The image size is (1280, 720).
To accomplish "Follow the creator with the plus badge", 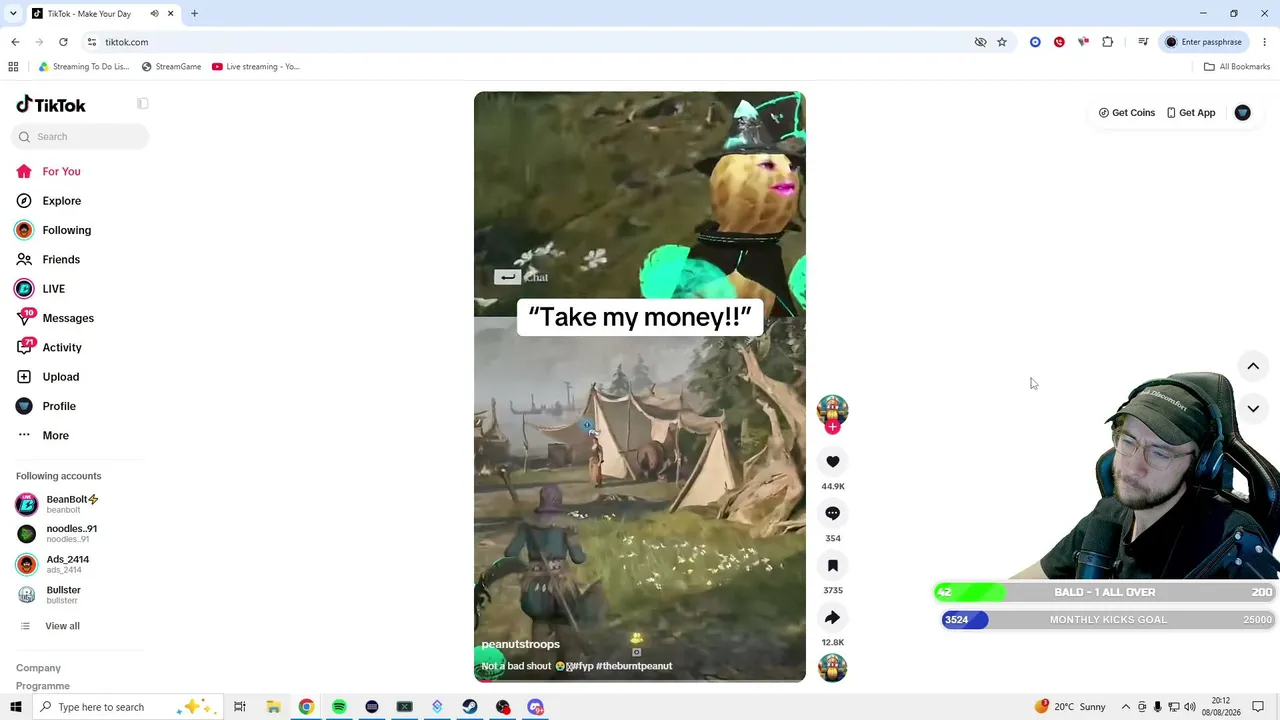I will coord(832,427).
